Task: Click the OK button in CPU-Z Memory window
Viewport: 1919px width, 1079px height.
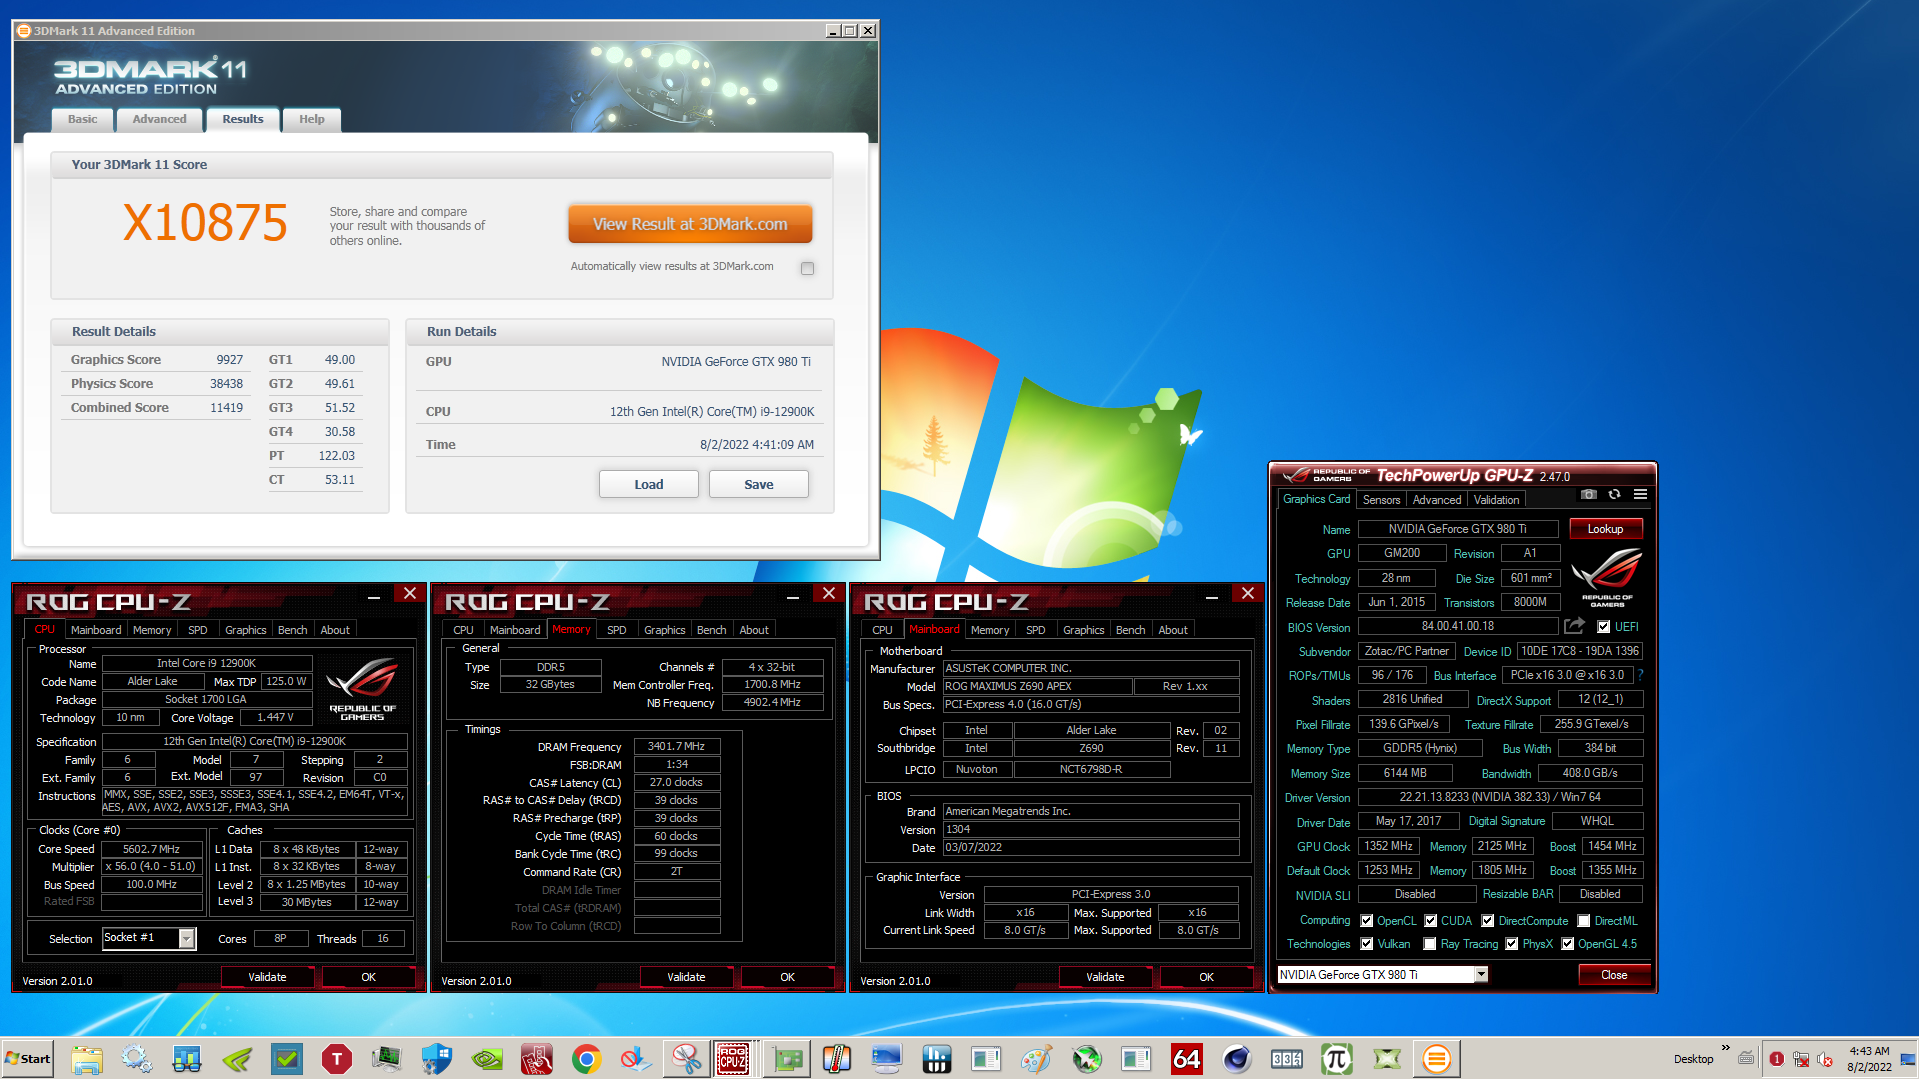Action: [x=788, y=977]
